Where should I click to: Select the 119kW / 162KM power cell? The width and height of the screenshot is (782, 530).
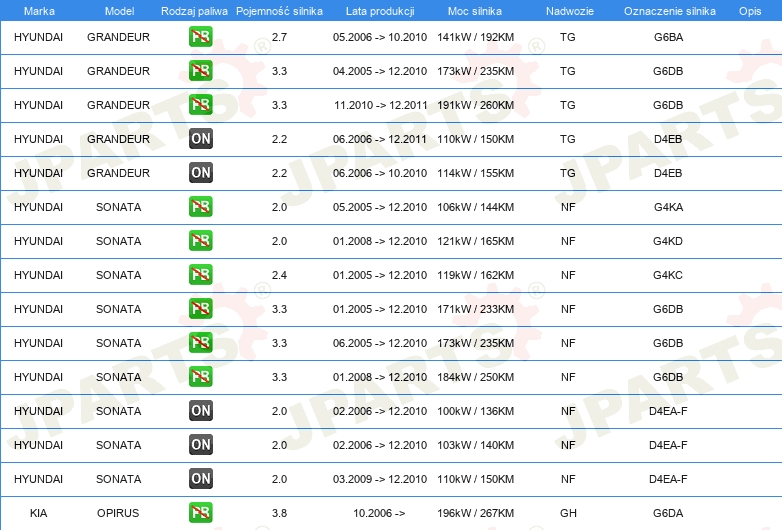[x=475, y=275]
